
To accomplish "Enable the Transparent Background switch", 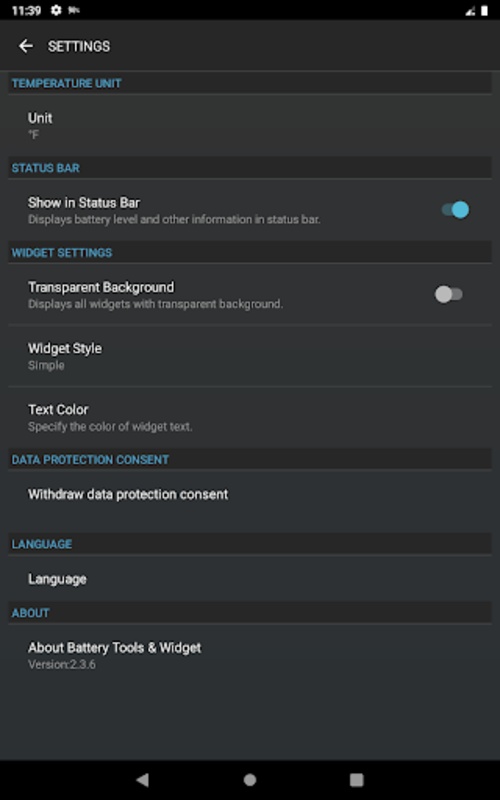I will pyautogui.click(x=449, y=294).
